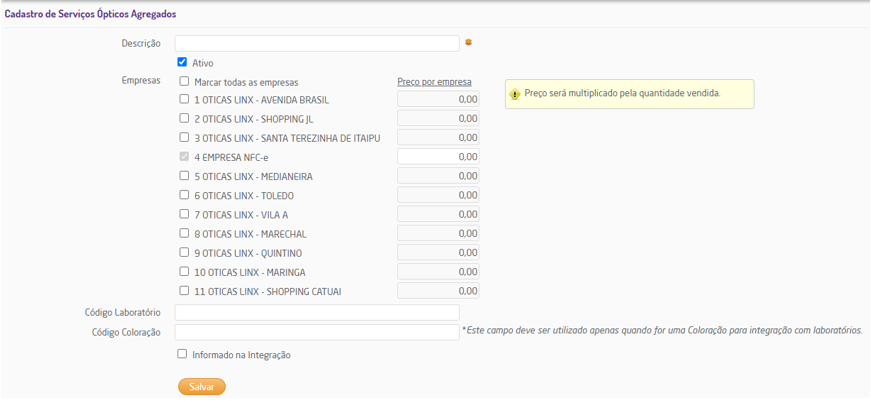Check the 8 OTICAS LINX - MARECHAL box
The width and height of the screenshot is (871, 403).
[184, 233]
